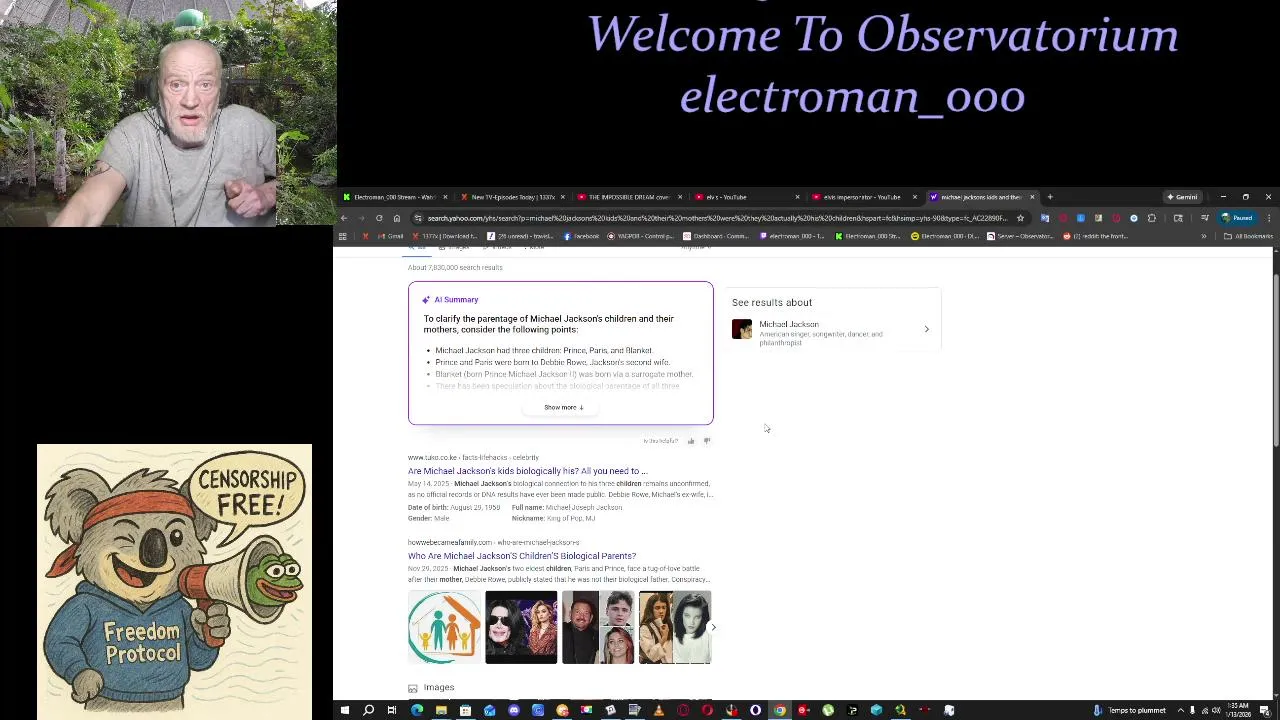Like the AI Summary with thumbs up
Viewport: 1280px width, 720px height.
[690, 440]
